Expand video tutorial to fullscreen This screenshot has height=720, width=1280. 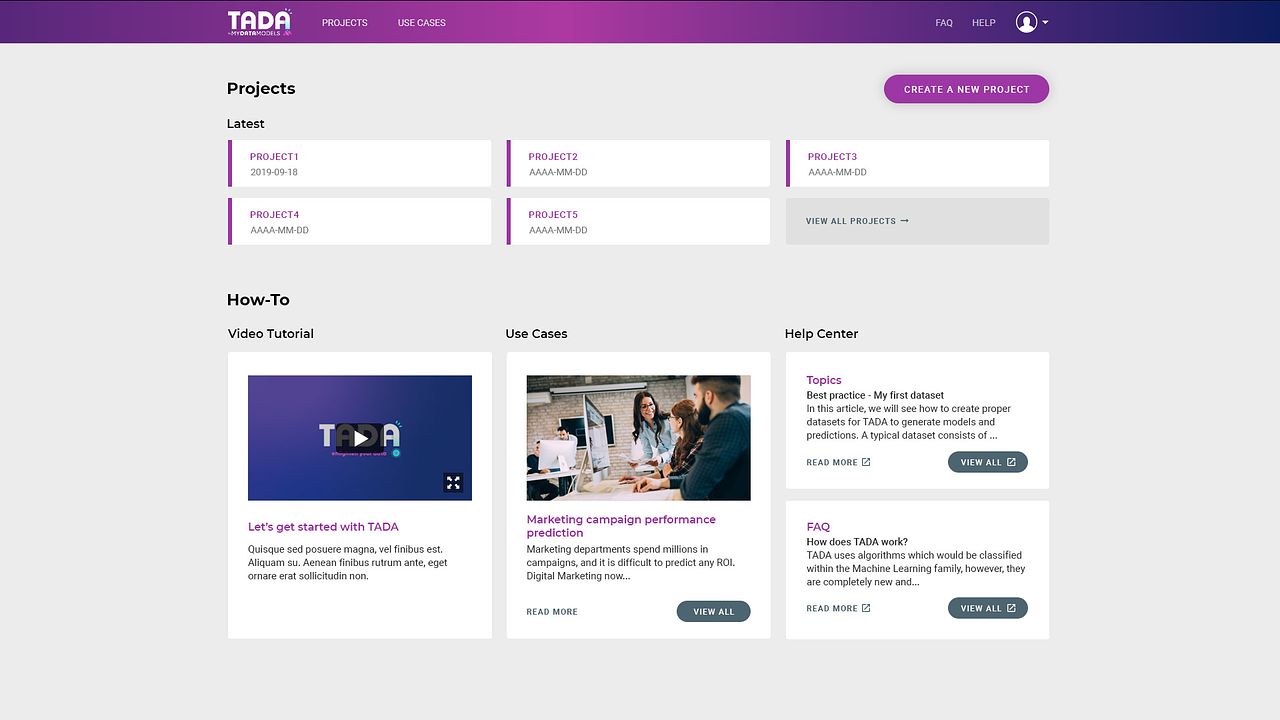point(453,483)
